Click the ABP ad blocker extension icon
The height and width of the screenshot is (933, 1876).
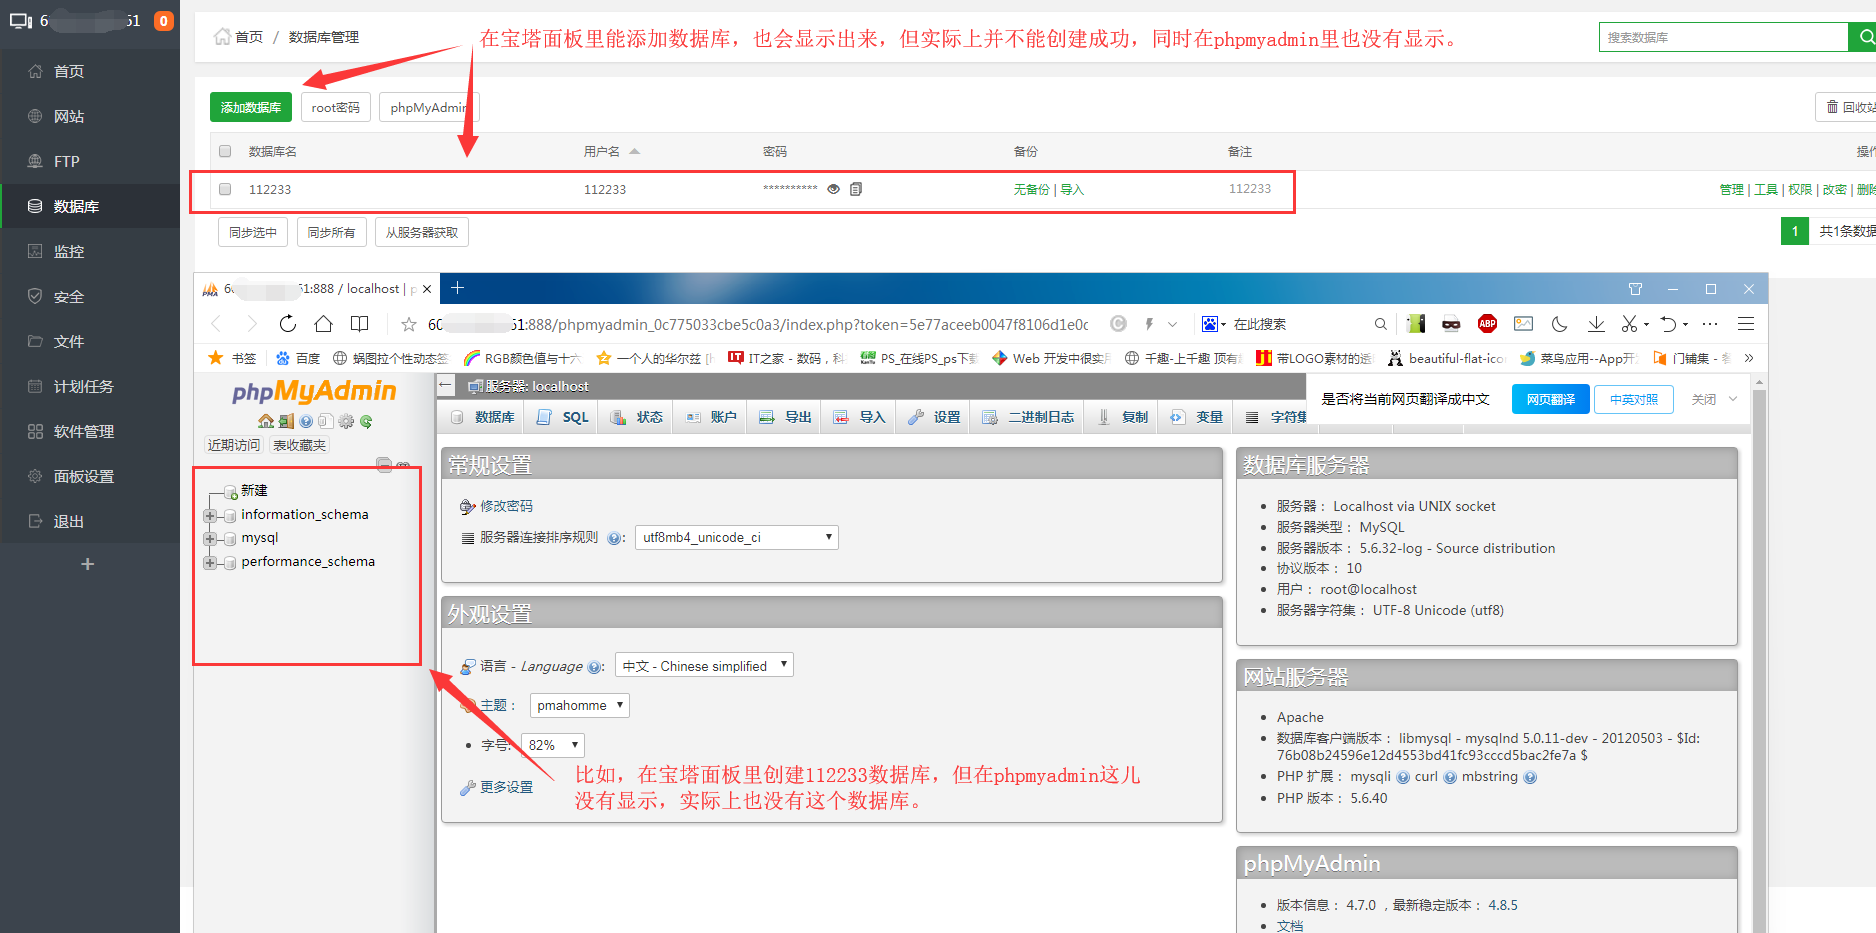click(1487, 323)
